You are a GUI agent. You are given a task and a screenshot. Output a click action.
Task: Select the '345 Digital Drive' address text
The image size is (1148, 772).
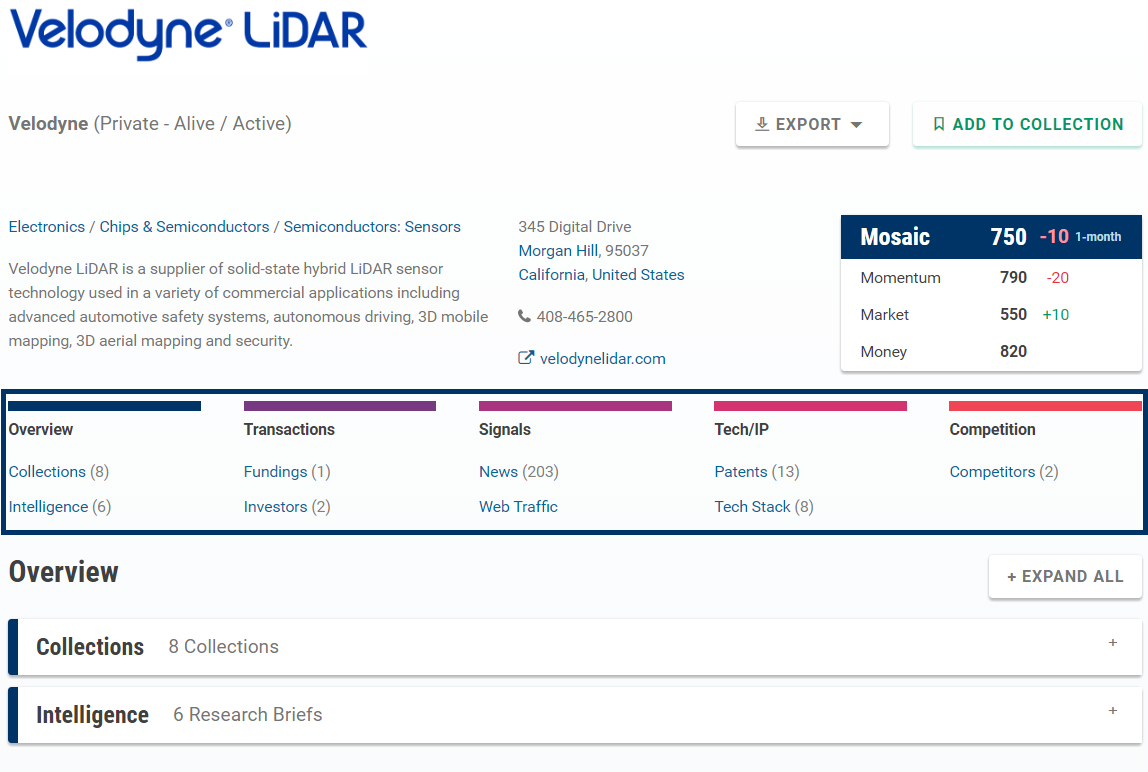[575, 227]
